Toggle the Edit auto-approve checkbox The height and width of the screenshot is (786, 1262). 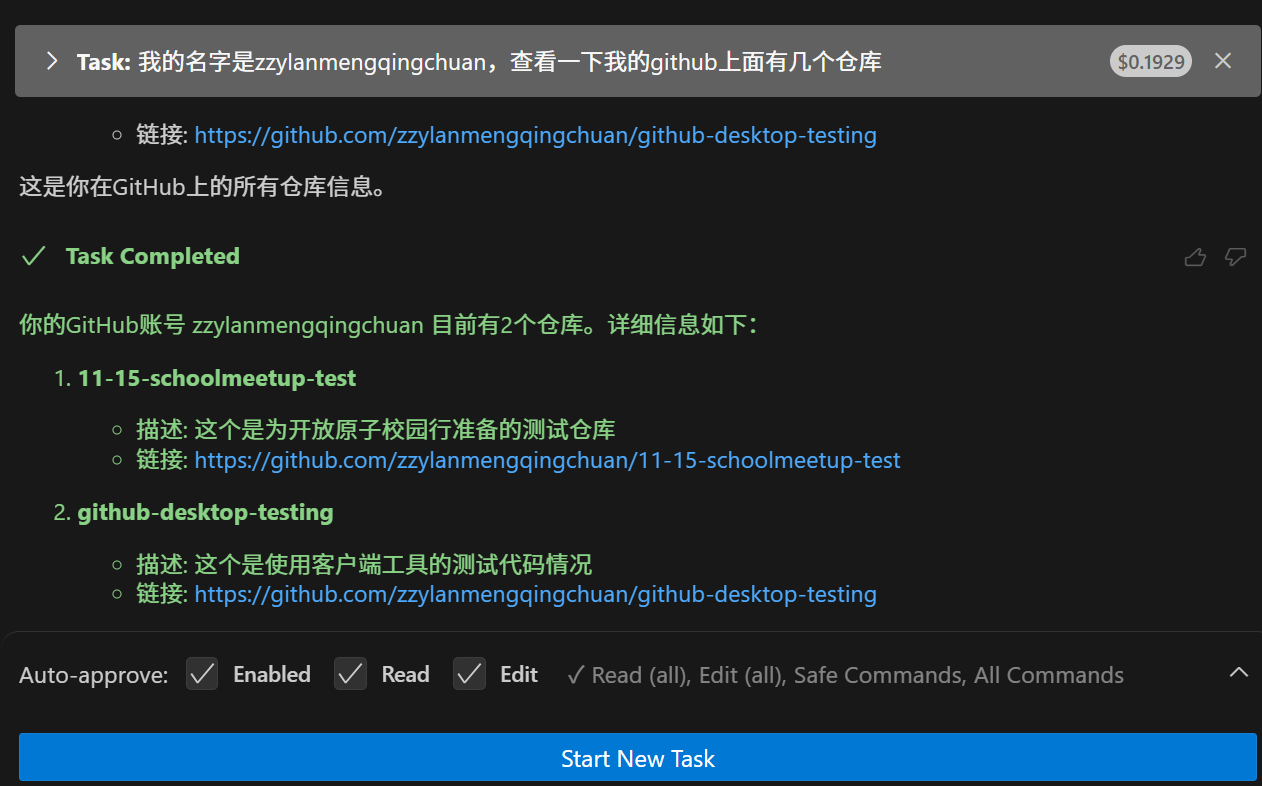(469, 674)
